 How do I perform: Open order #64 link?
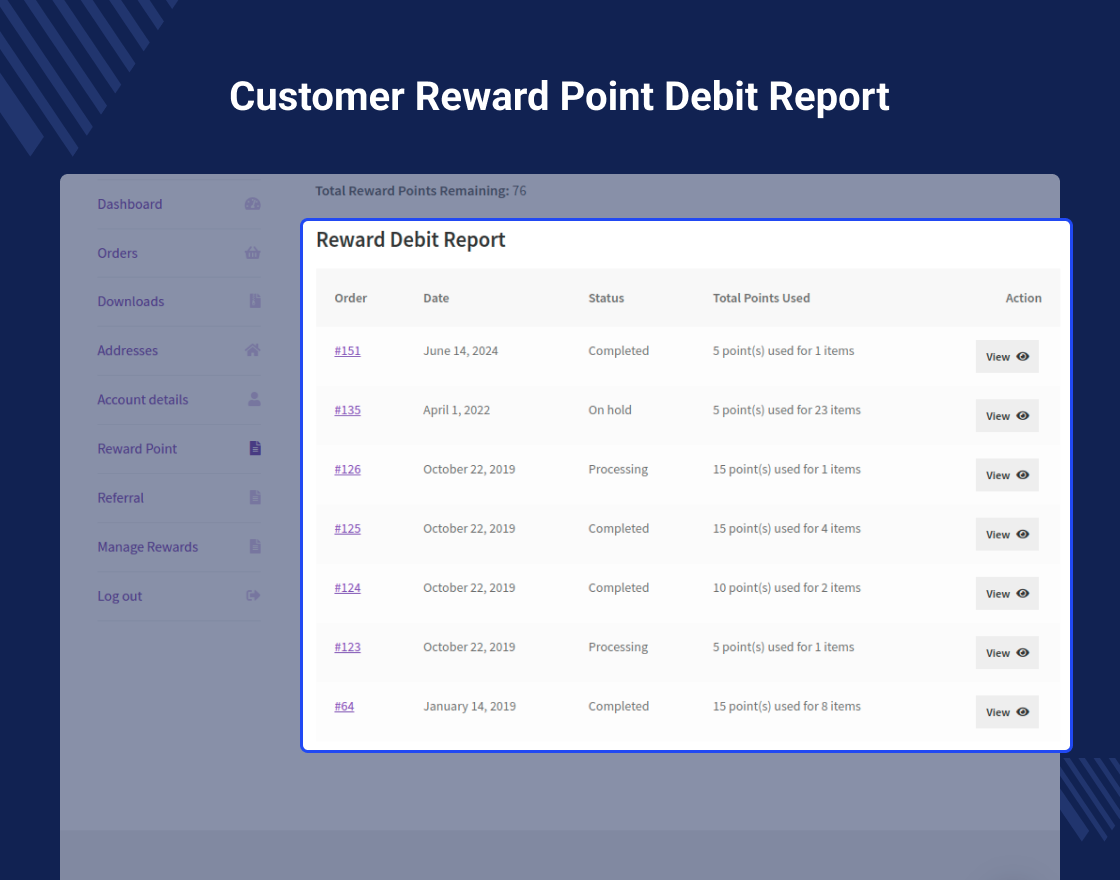(x=344, y=706)
